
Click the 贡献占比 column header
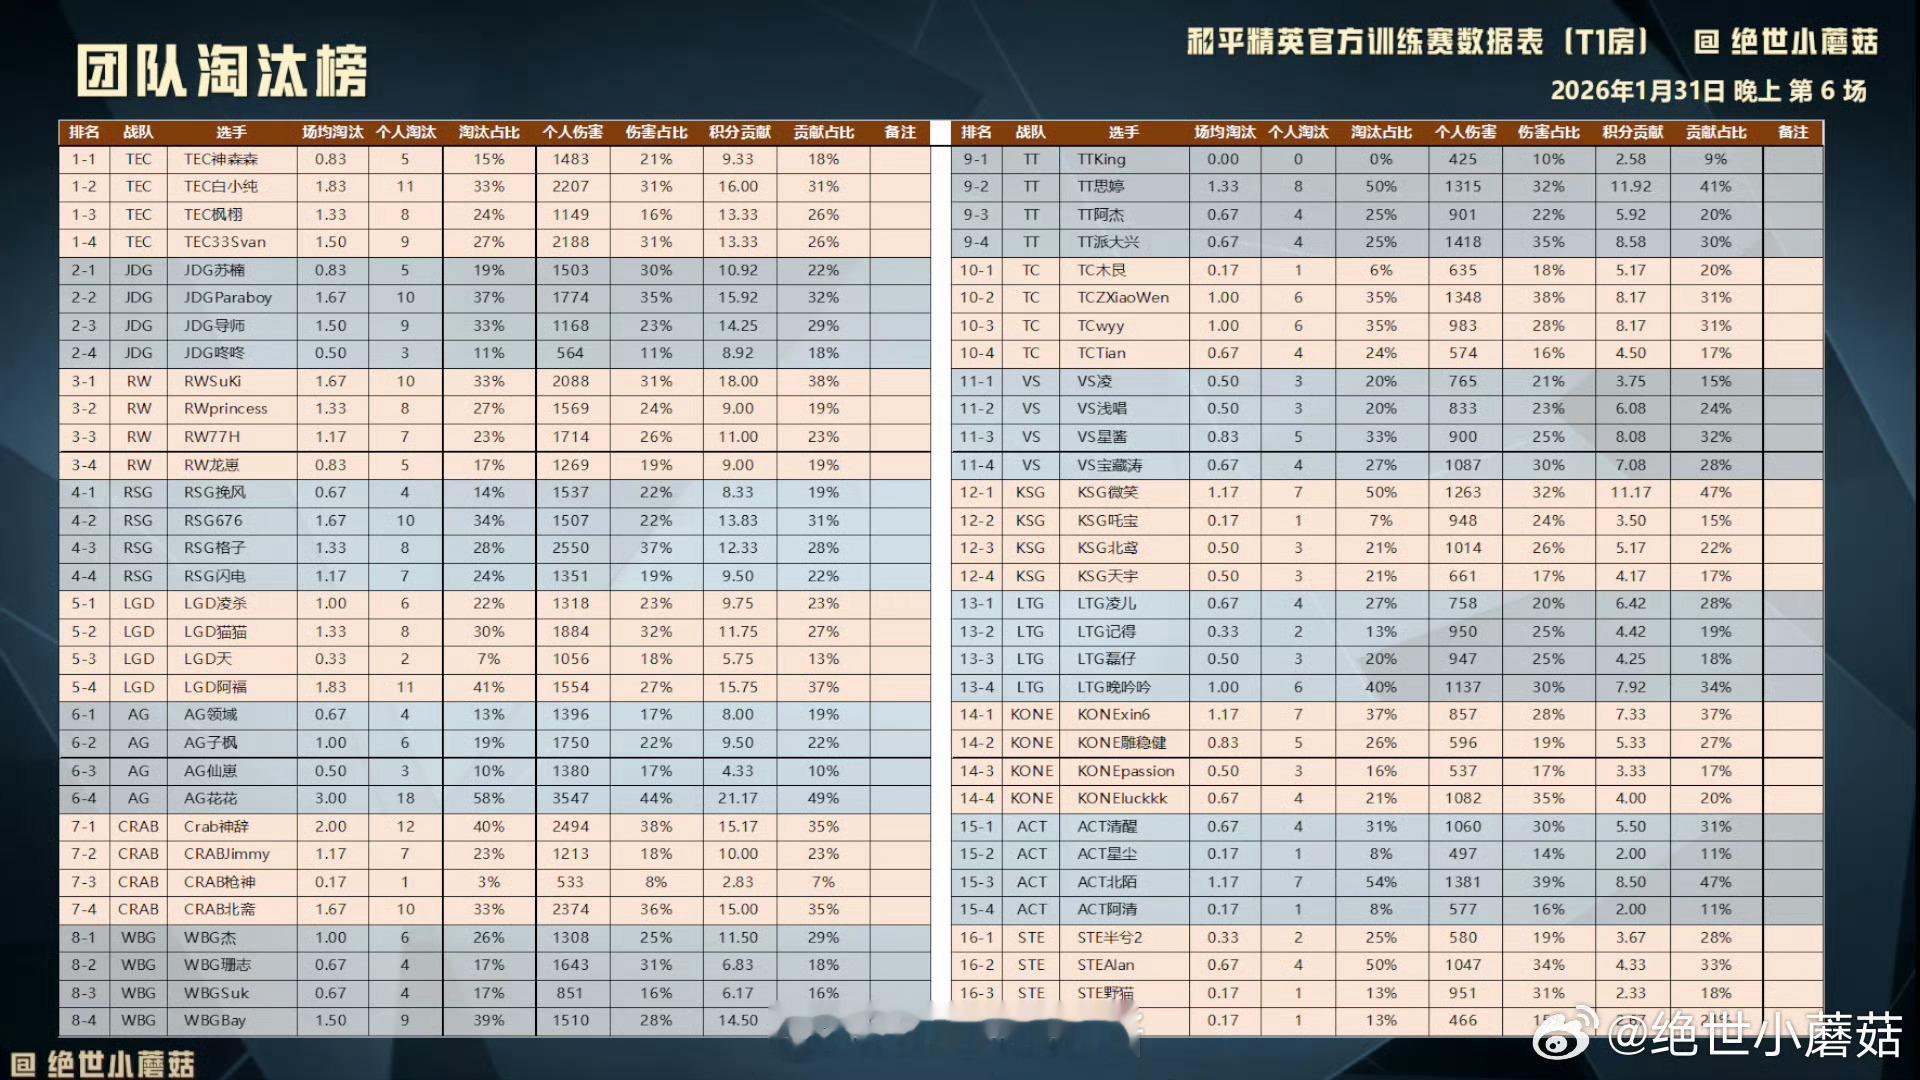coord(820,131)
